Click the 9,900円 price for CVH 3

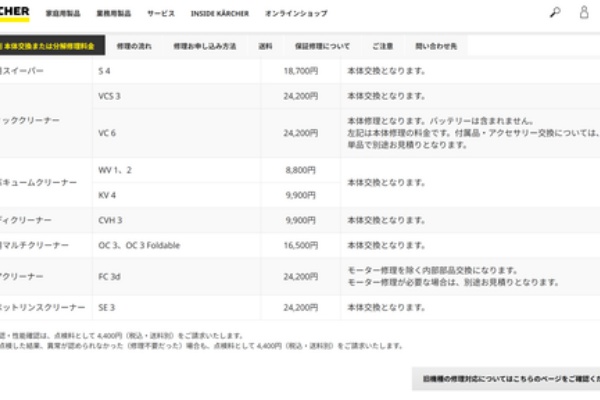[301, 220]
